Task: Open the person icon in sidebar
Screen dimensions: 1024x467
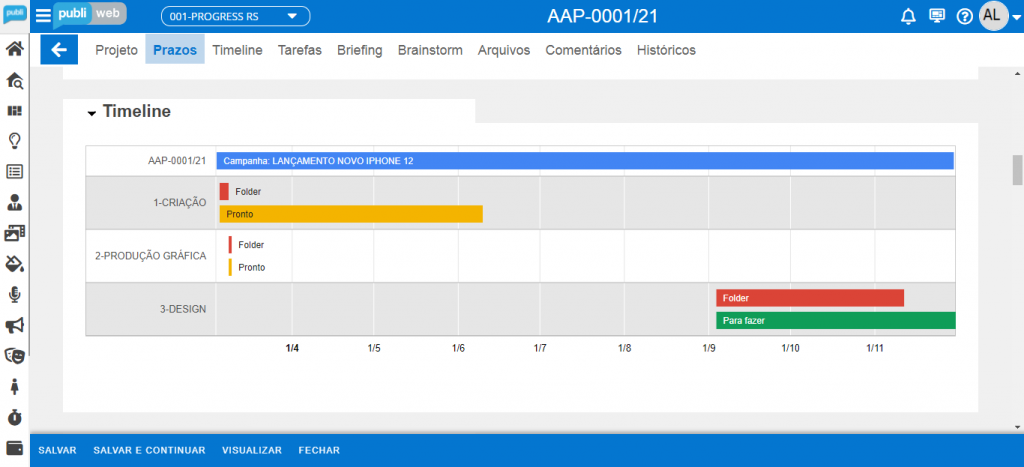Action: click(14, 202)
